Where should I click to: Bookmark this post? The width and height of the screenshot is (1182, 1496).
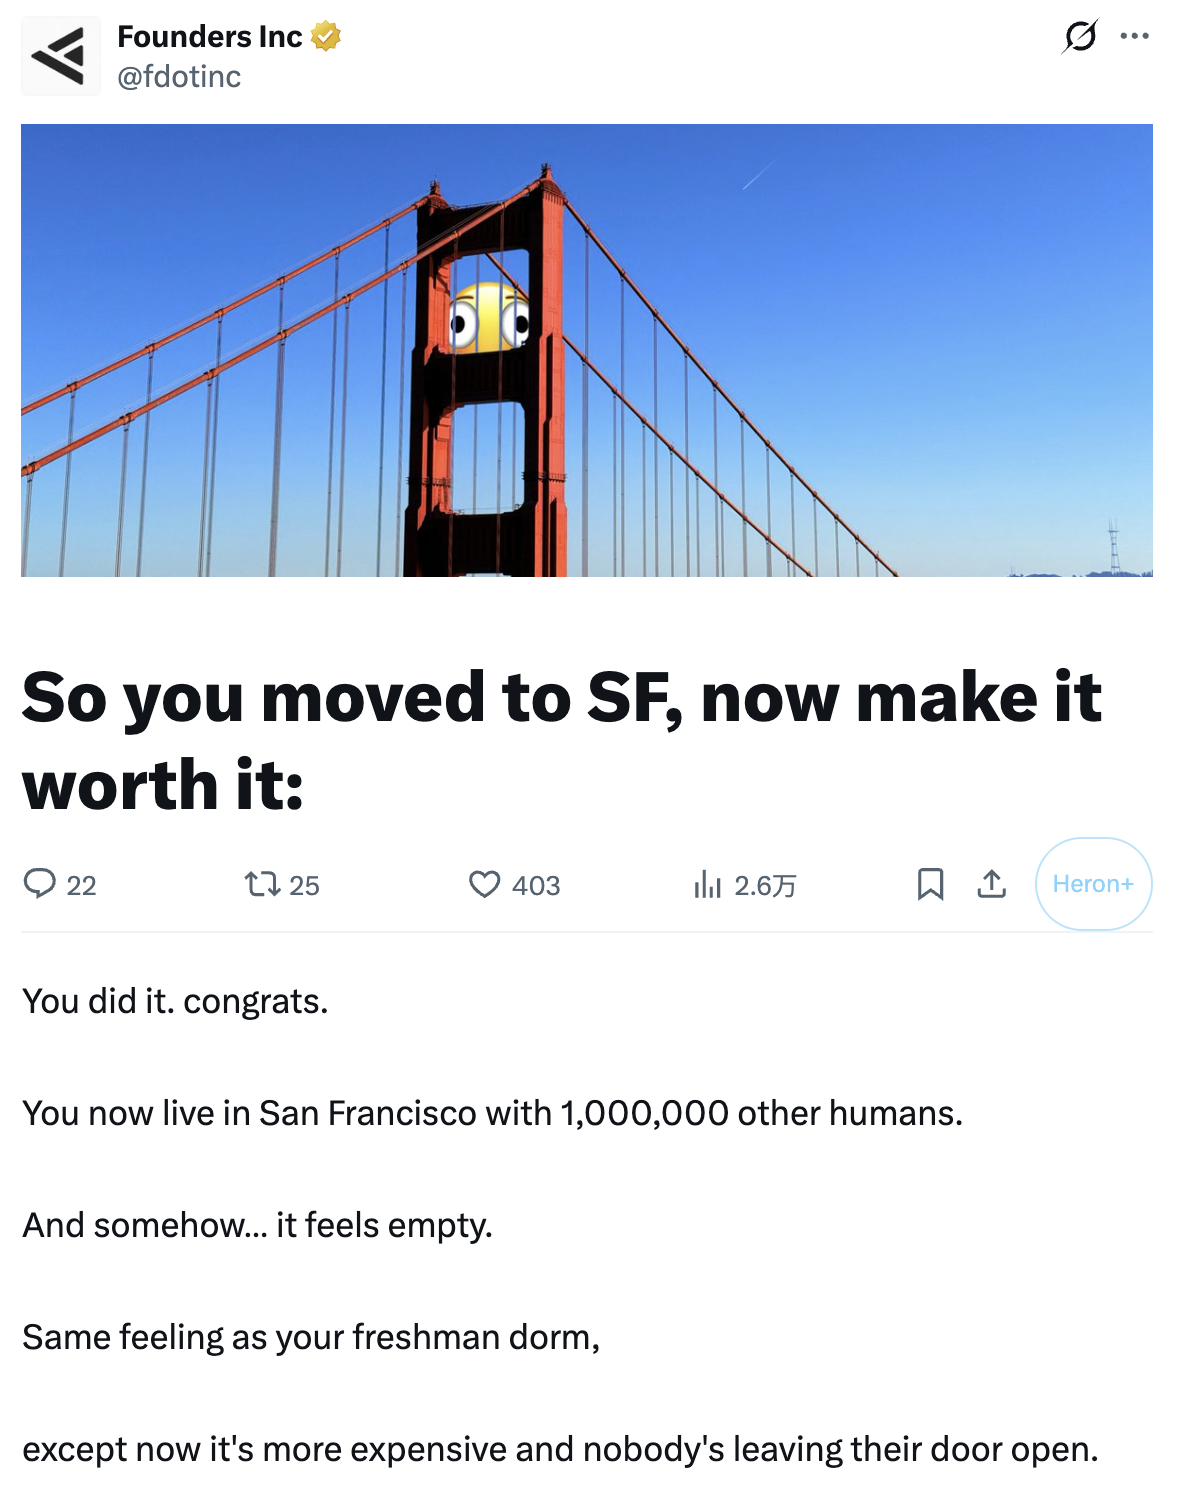pos(930,884)
